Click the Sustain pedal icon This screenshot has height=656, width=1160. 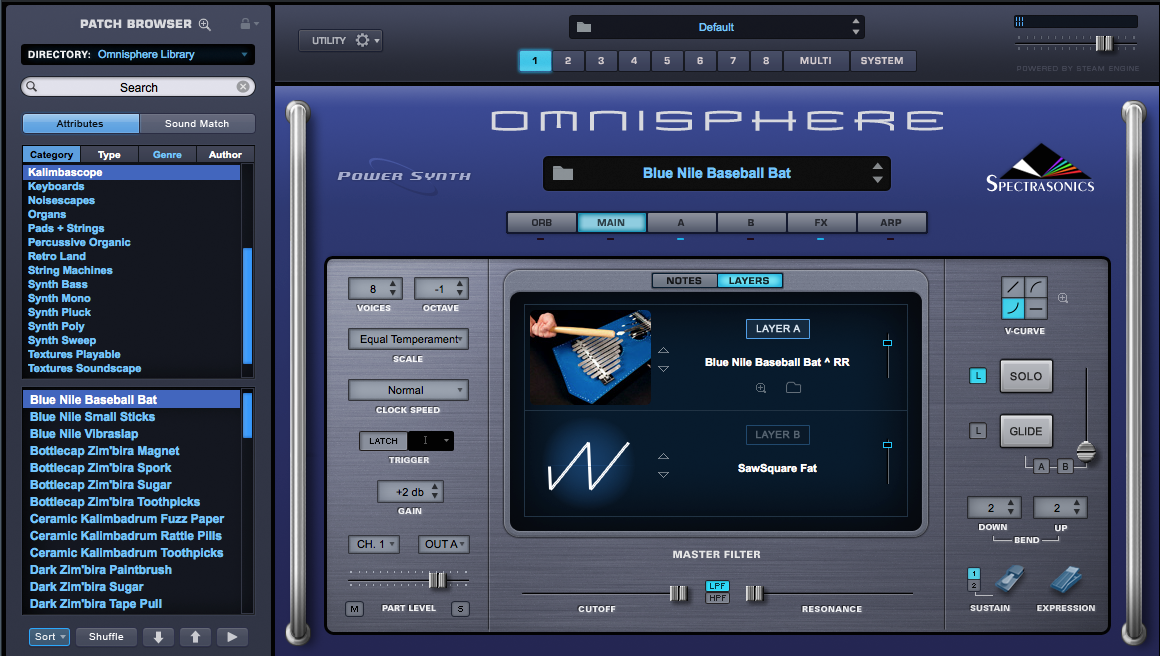(1009, 579)
